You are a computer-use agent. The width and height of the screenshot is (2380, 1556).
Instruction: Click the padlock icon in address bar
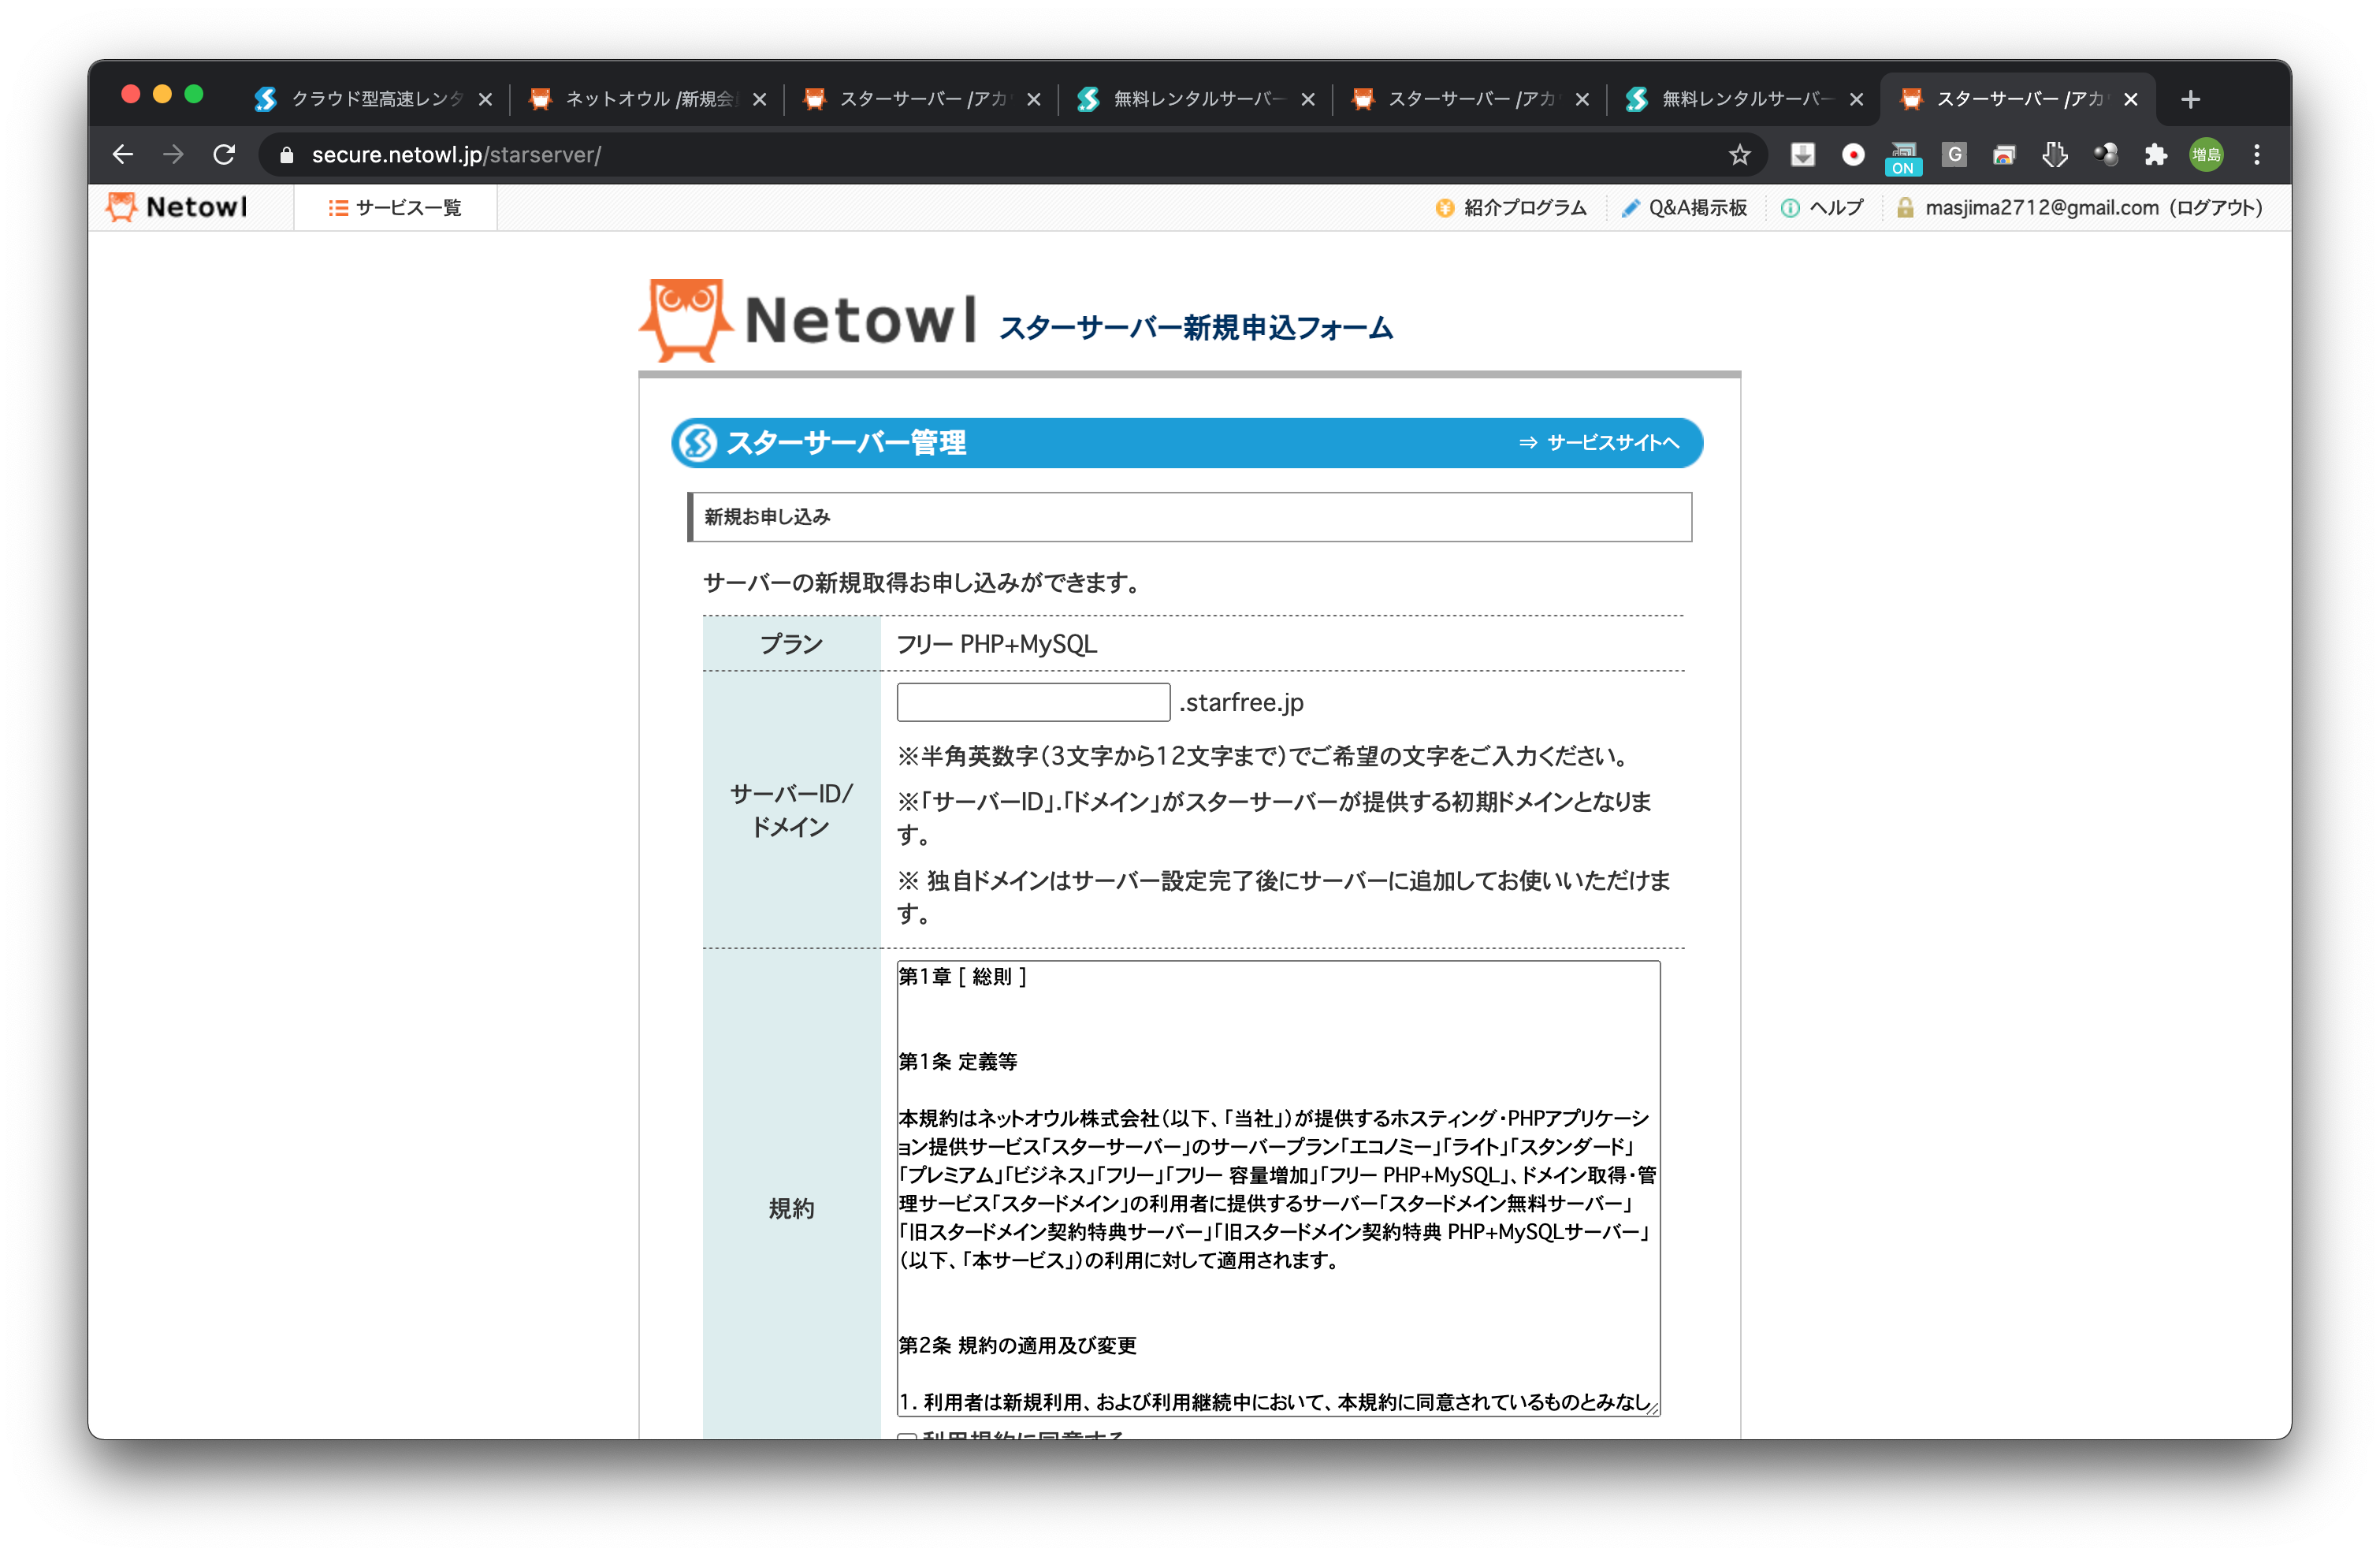(287, 155)
